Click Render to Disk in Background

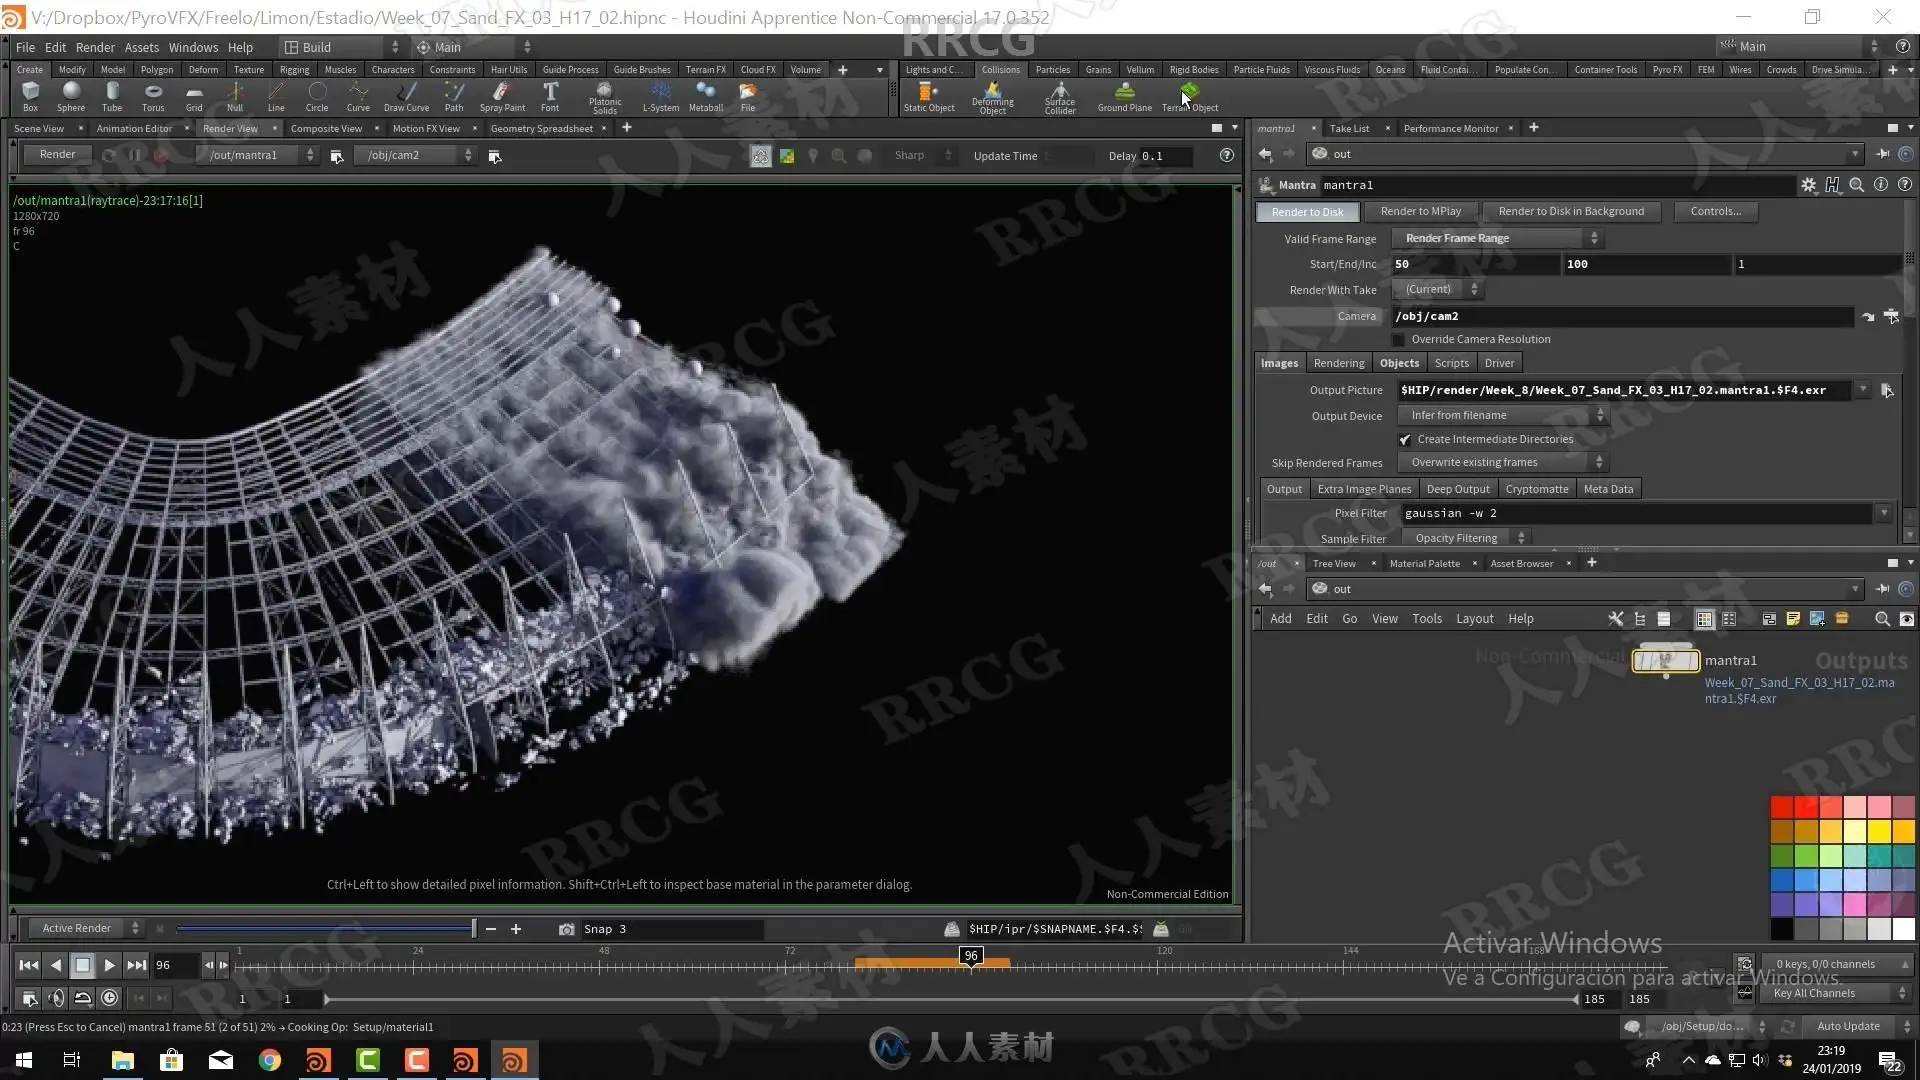pos(1570,211)
